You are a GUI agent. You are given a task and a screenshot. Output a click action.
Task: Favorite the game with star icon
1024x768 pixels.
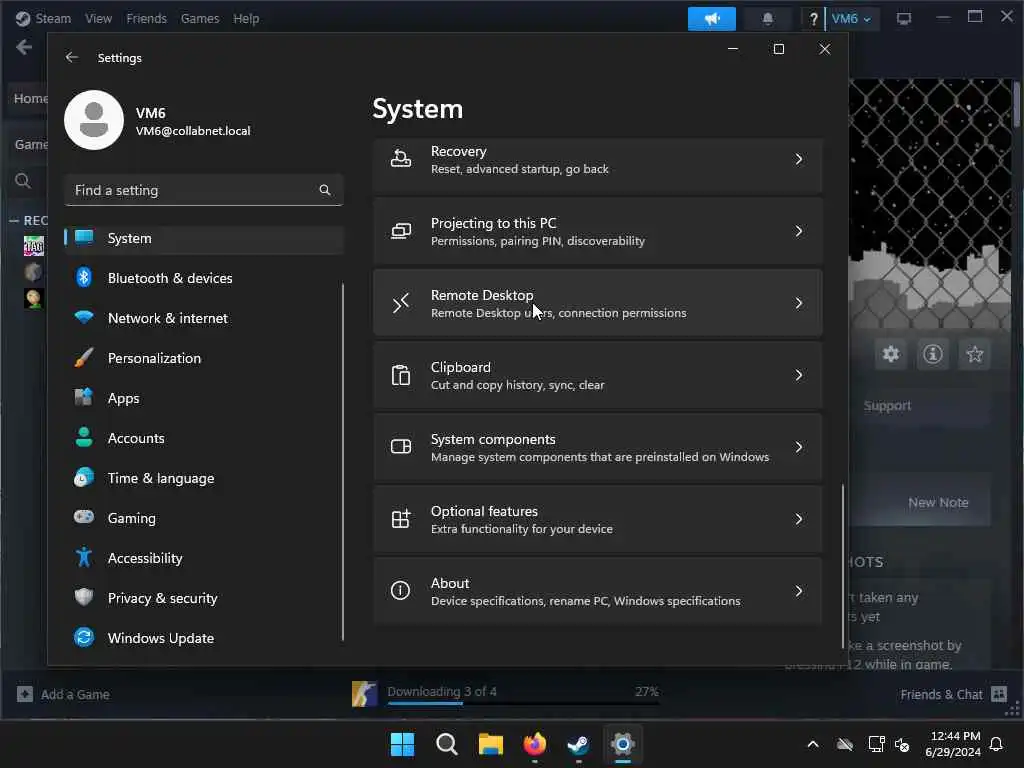pyautogui.click(x=975, y=354)
